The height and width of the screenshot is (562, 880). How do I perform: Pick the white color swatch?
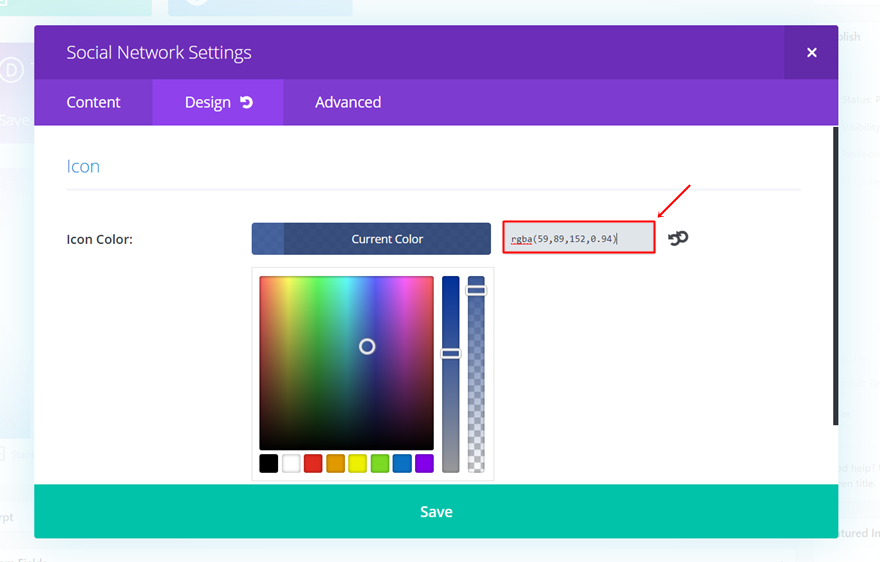point(291,463)
